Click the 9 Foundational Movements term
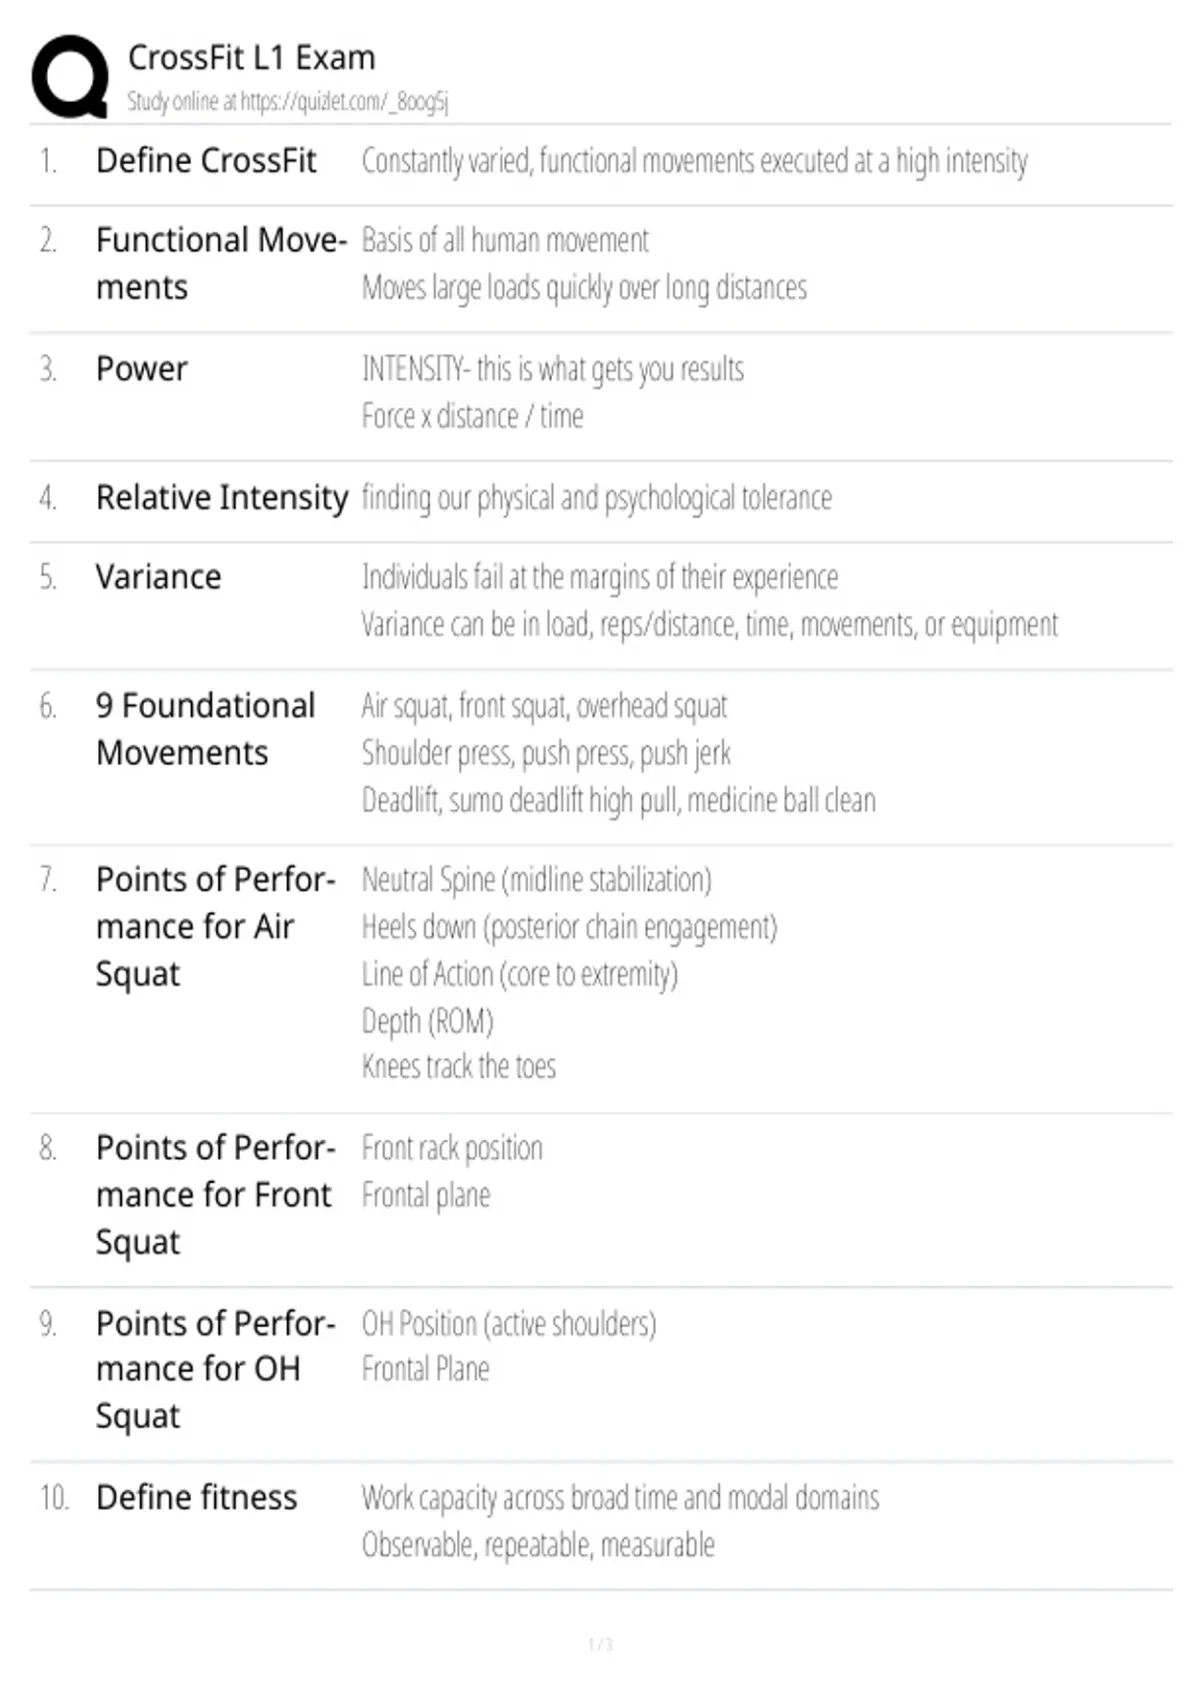This screenshot has width=1200, height=1700. pos(205,729)
